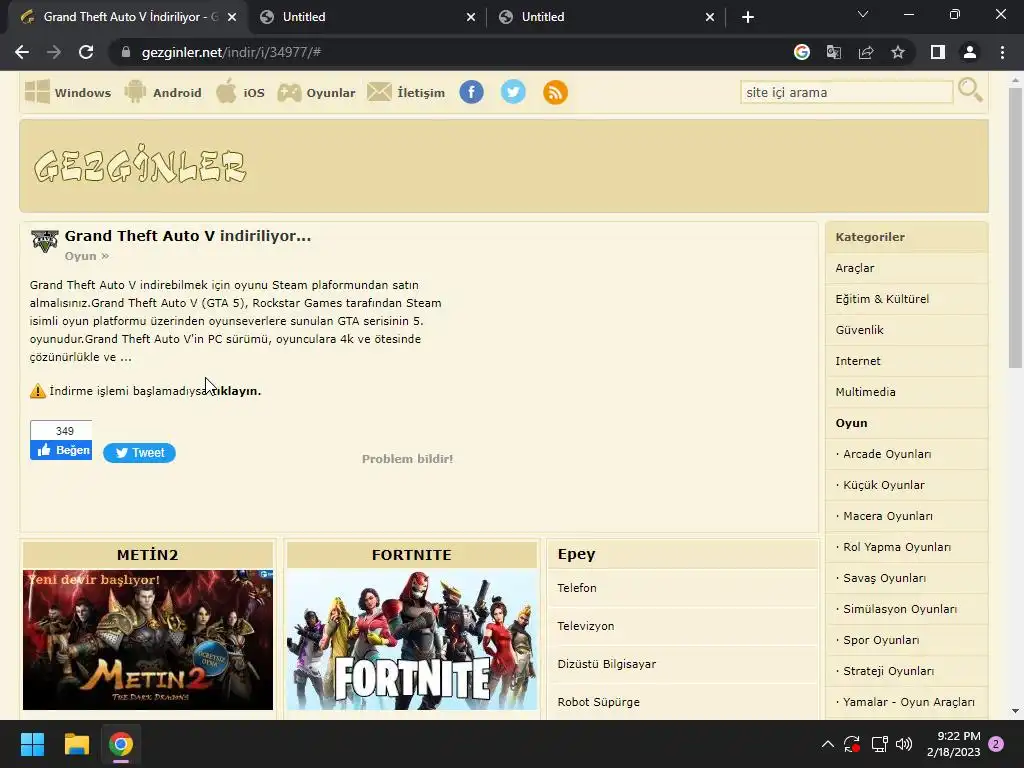Visit the site's Facebook page icon
This screenshot has height=768, width=1024.
tap(472, 92)
